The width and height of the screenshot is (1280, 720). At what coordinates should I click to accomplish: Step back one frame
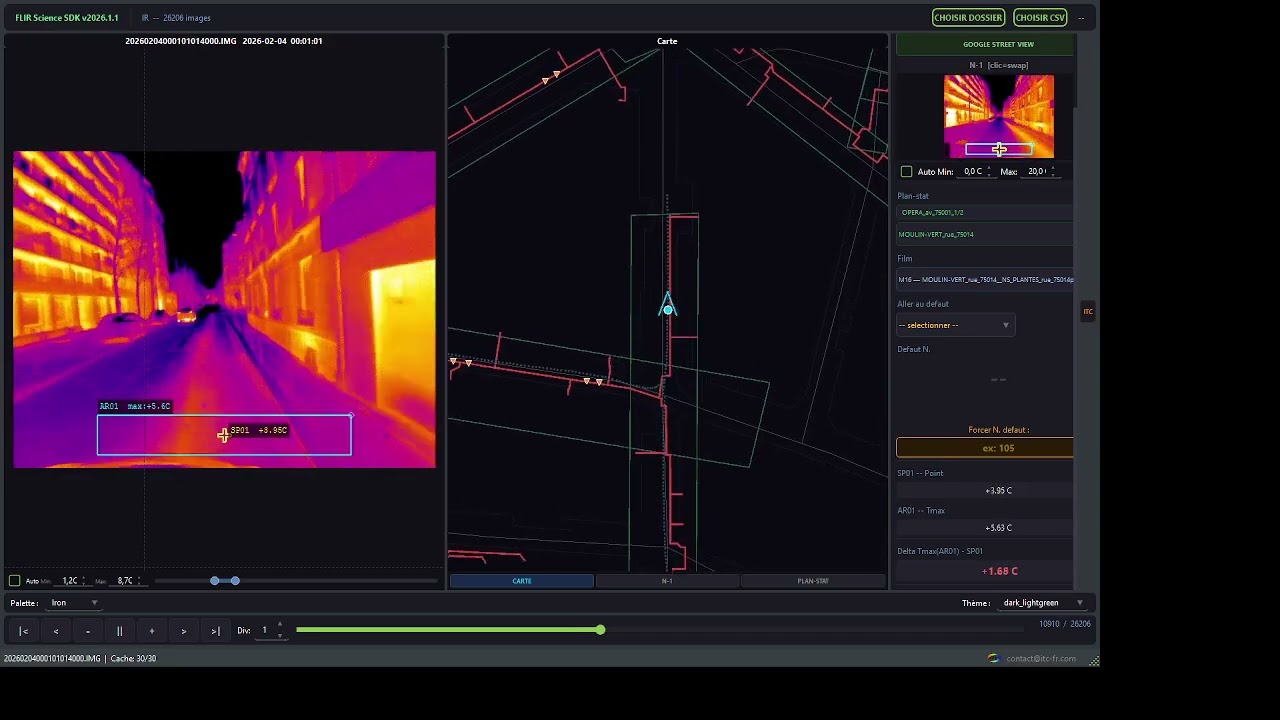pyautogui.click(x=56, y=631)
